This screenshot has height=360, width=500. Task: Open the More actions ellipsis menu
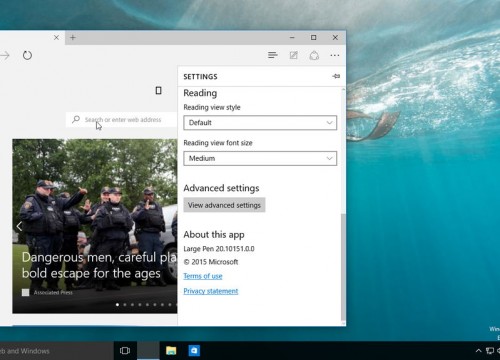pos(335,55)
